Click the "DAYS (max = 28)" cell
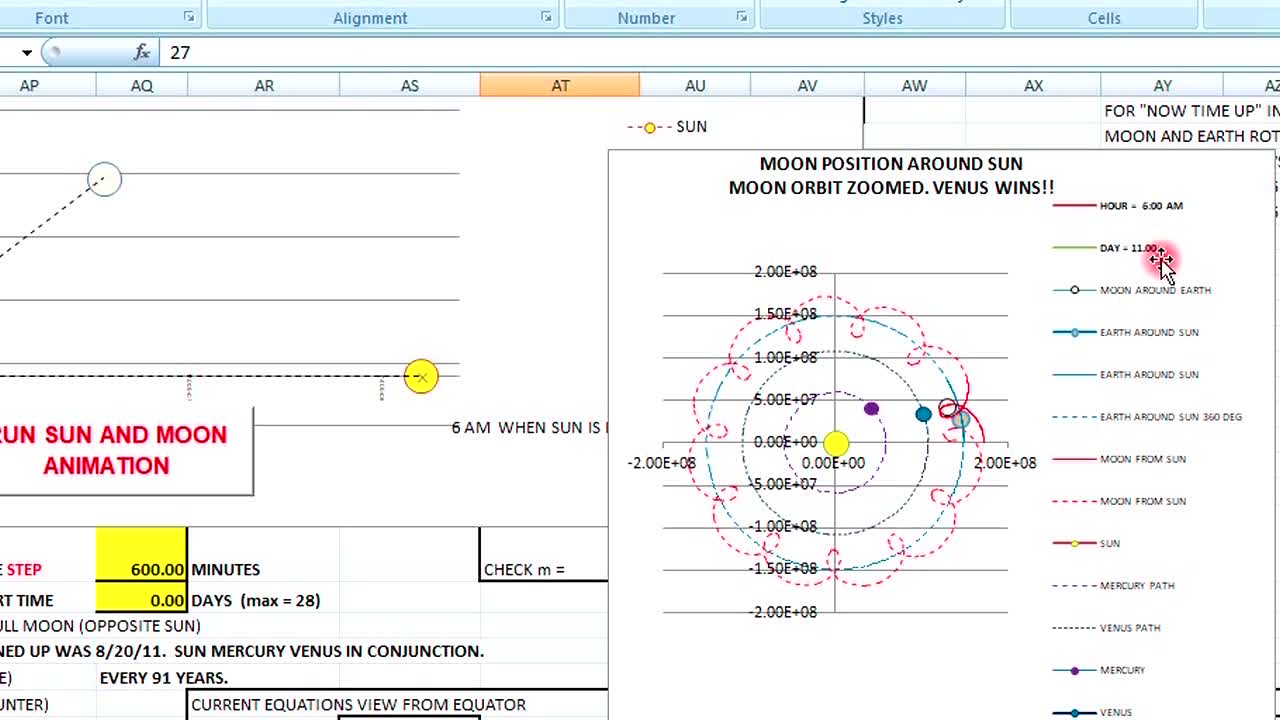 [x=256, y=600]
